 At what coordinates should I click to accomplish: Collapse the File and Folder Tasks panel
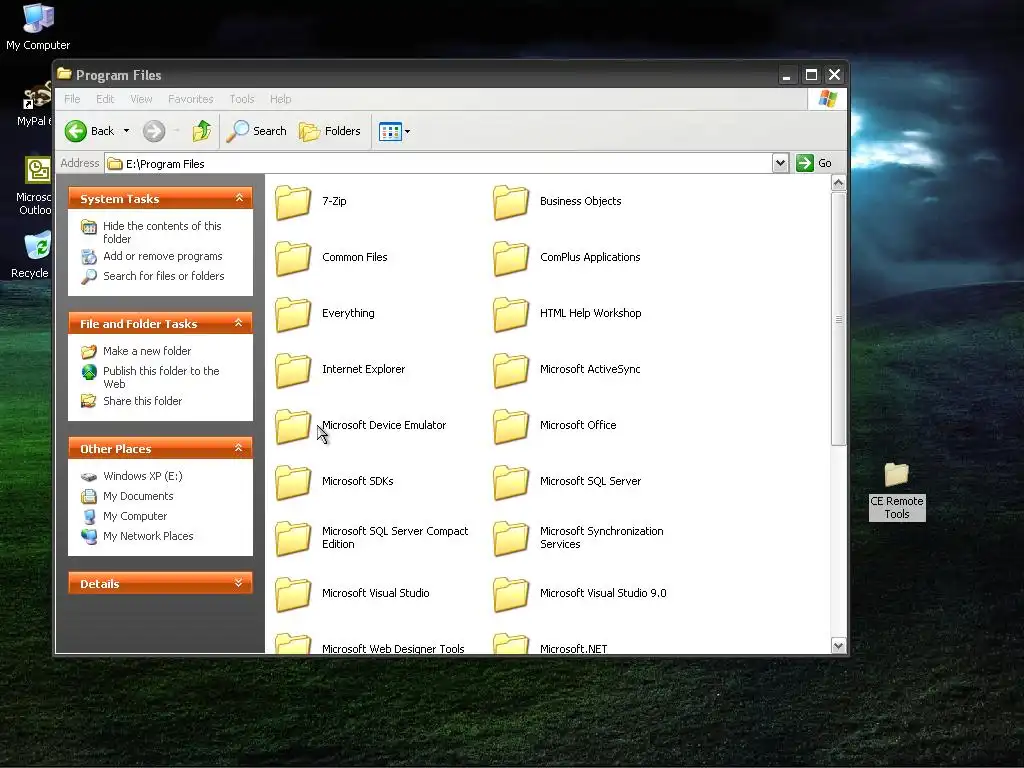coord(239,323)
